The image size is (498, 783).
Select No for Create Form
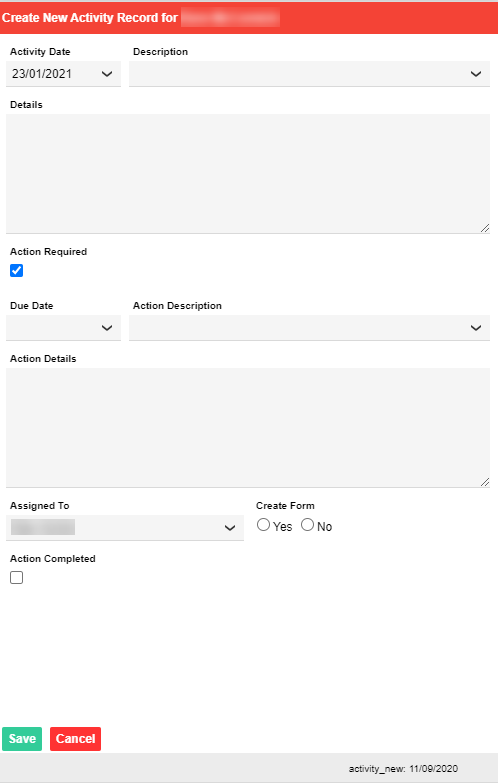[307, 525]
